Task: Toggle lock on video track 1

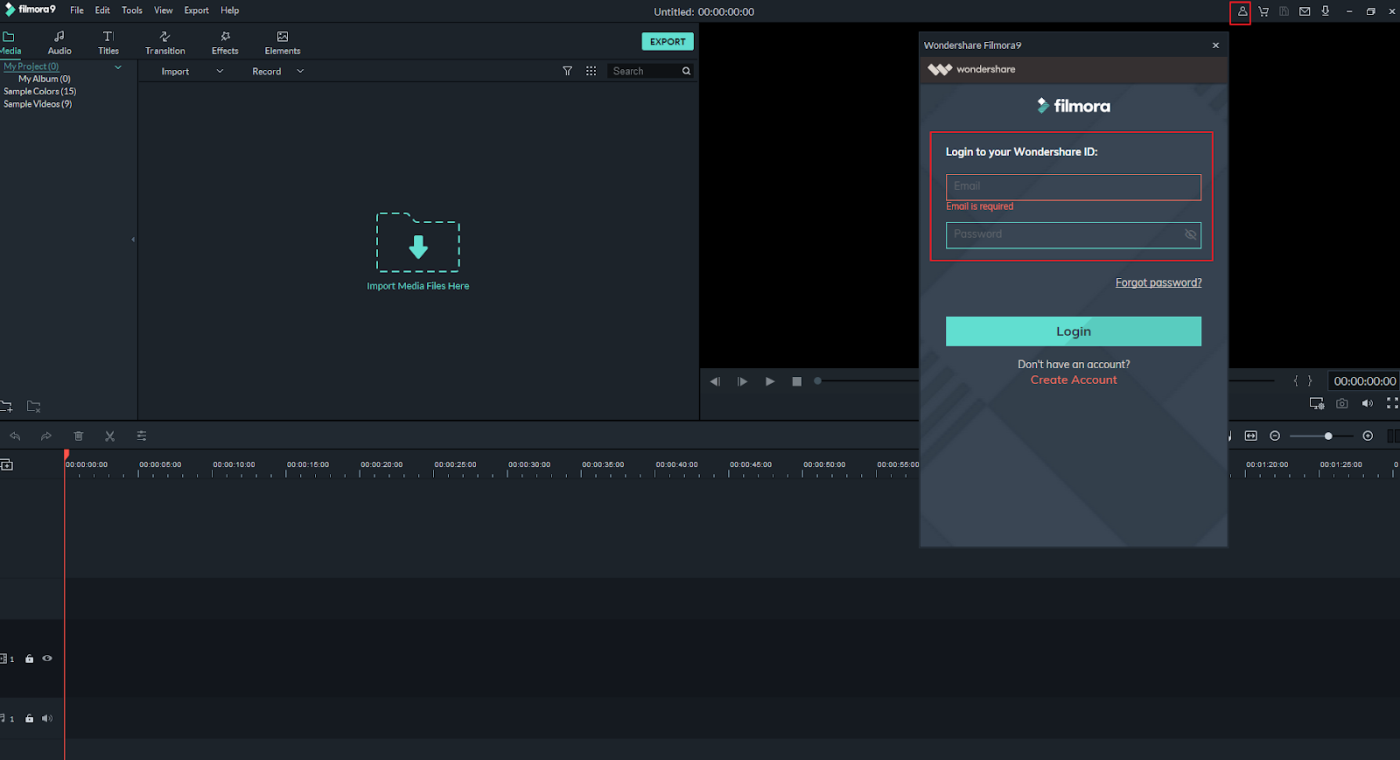Action: (x=29, y=659)
